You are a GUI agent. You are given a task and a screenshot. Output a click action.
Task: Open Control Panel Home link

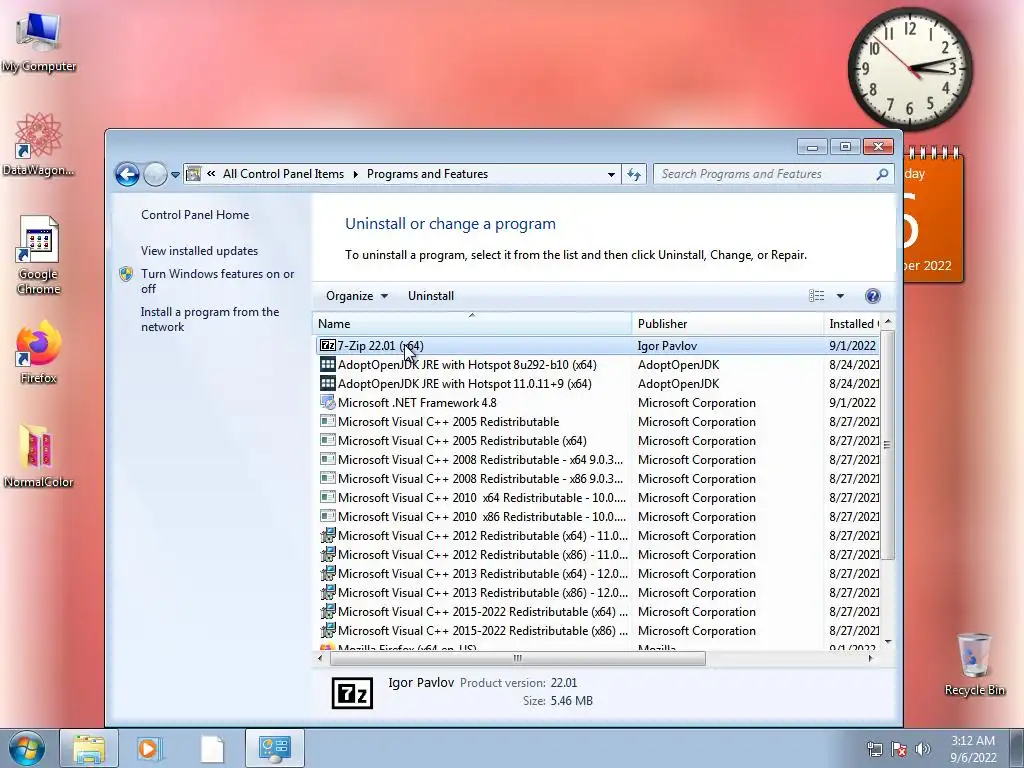click(x=195, y=215)
